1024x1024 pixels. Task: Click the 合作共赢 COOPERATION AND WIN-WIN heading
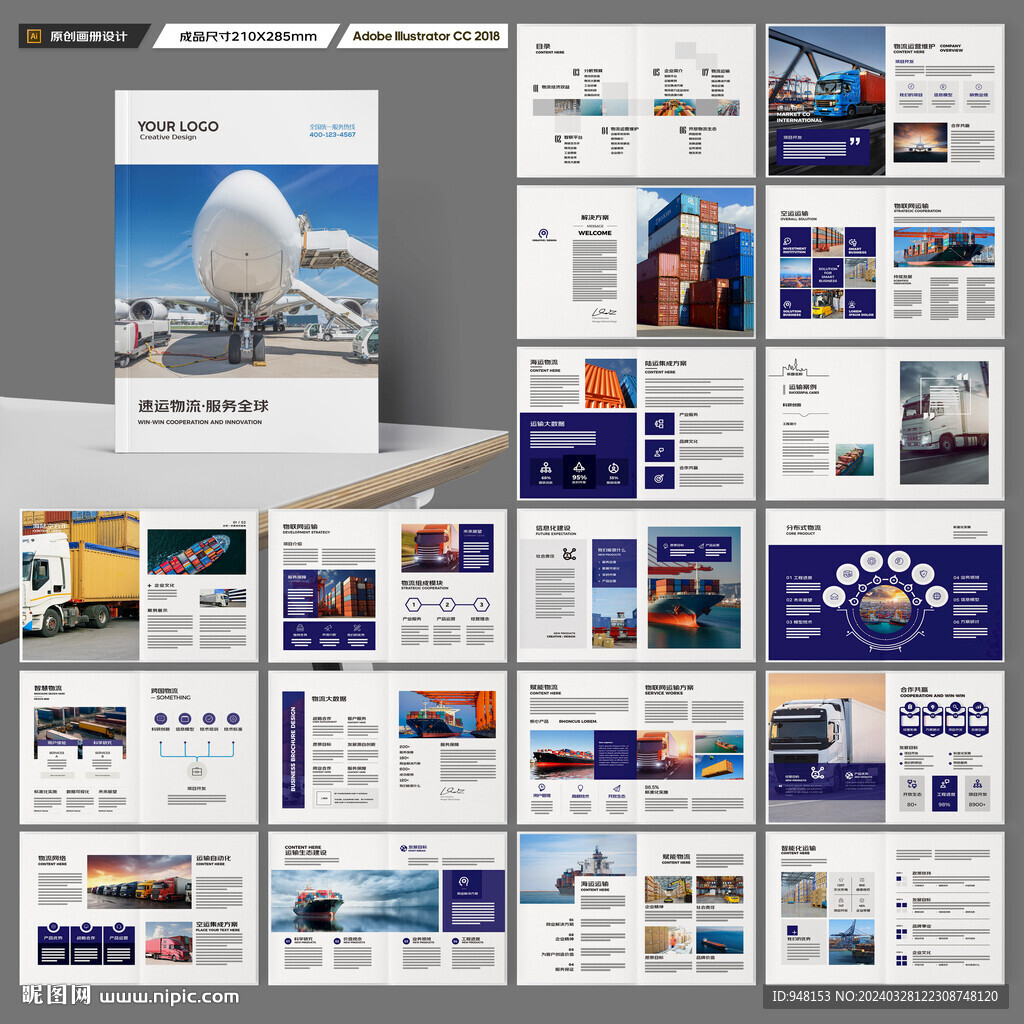tap(932, 692)
